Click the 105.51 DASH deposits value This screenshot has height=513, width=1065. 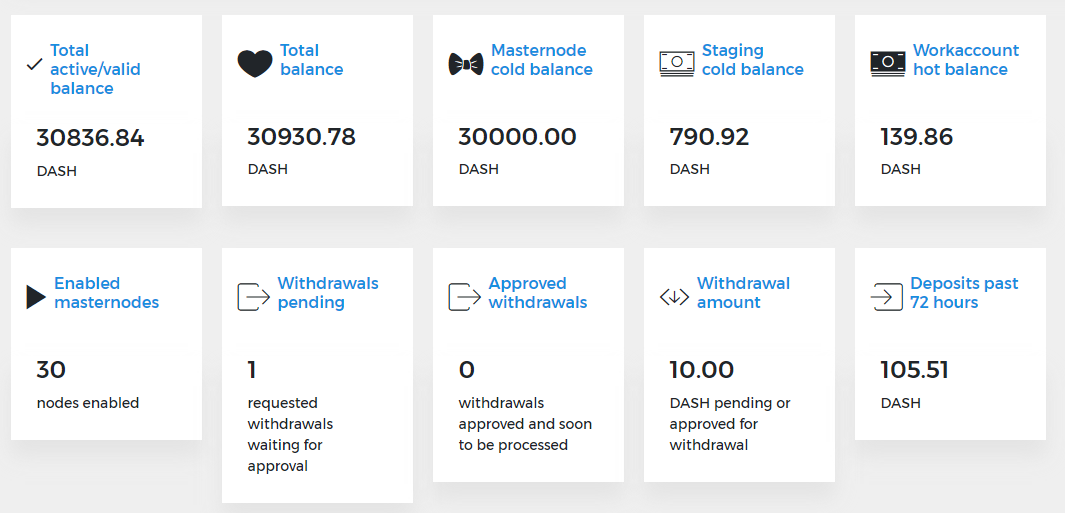tap(914, 370)
